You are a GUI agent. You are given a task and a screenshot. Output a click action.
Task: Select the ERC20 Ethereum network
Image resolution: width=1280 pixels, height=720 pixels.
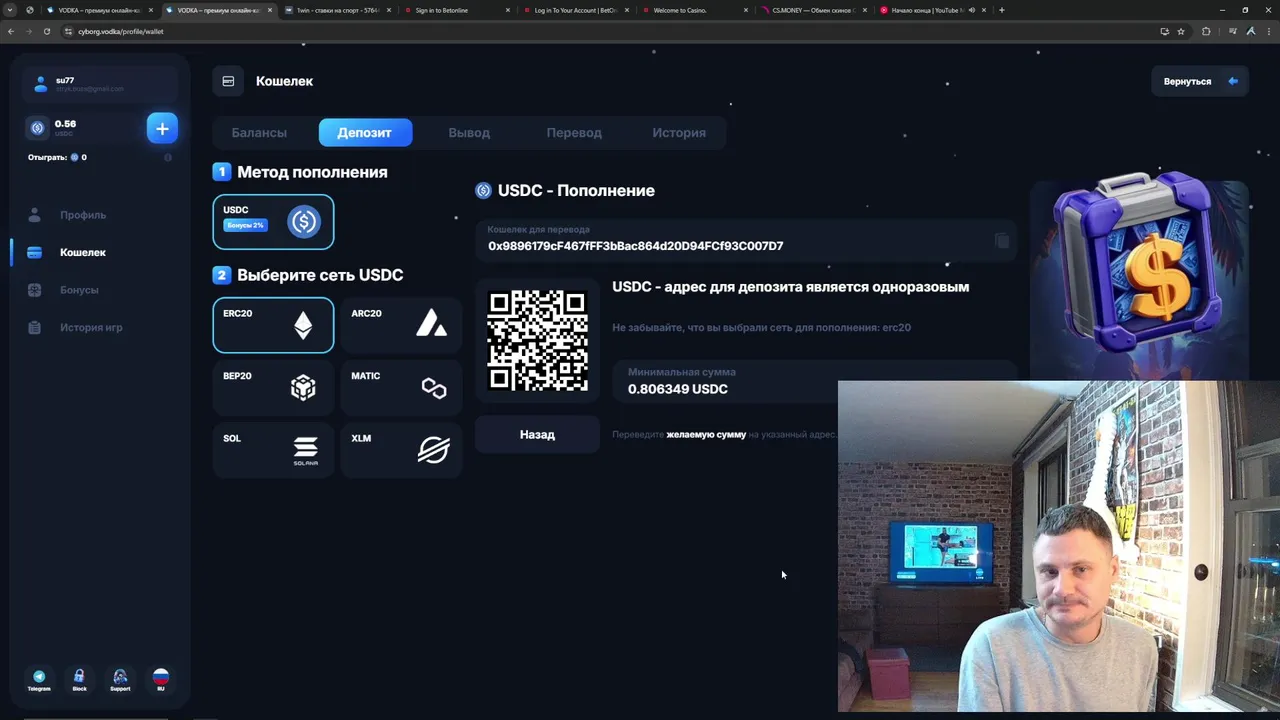pyautogui.click(x=273, y=325)
